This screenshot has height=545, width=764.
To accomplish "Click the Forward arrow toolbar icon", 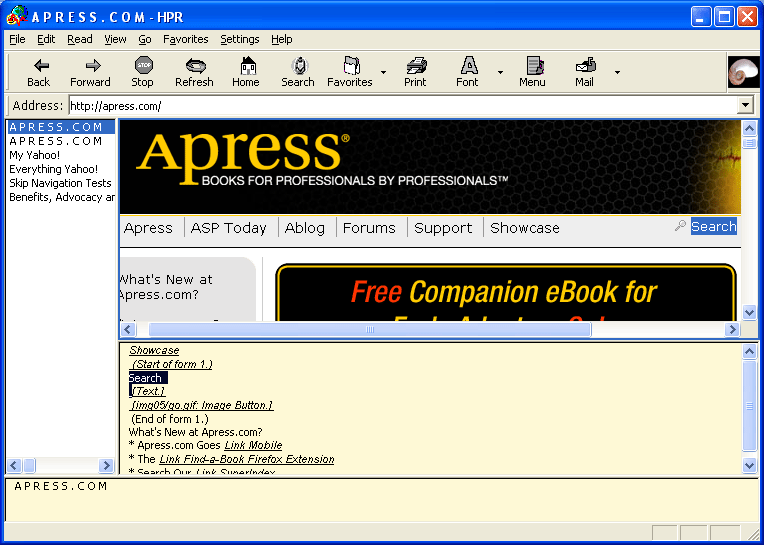I will (93, 65).
